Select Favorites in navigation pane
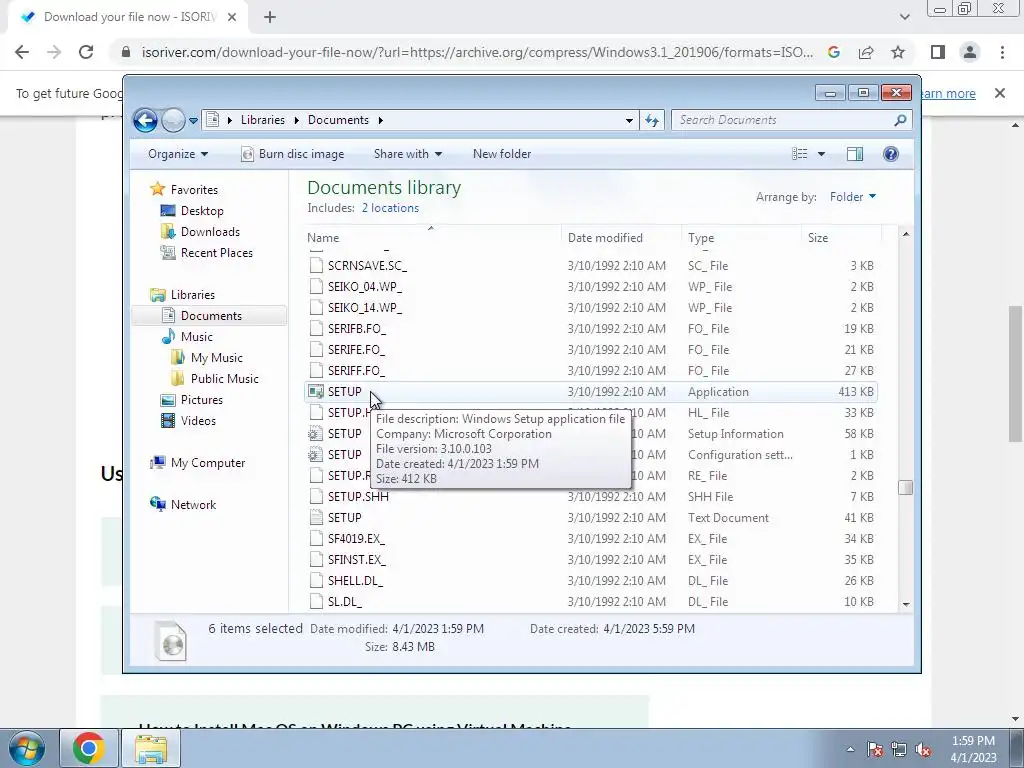The image size is (1024, 768). click(x=194, y=190)
